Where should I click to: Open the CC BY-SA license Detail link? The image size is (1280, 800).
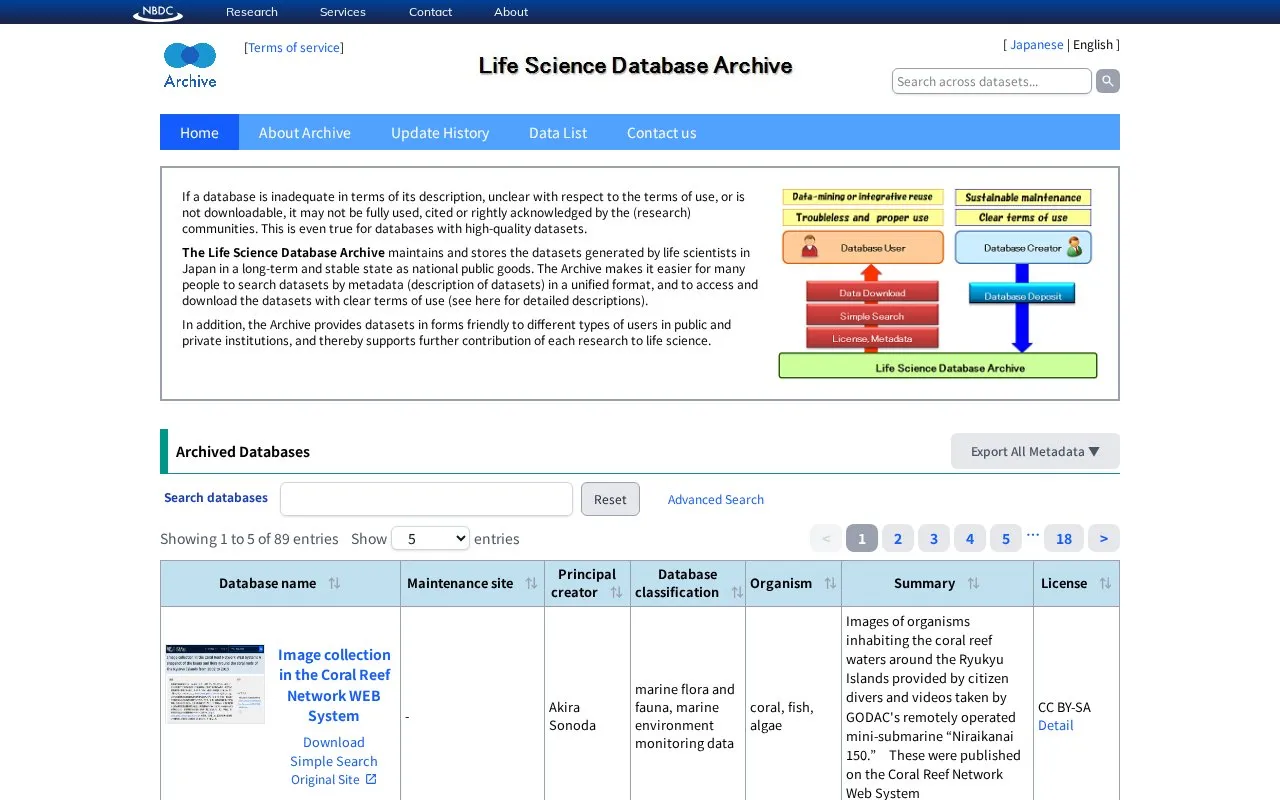pyautogui.click(x=1055, y=725)
